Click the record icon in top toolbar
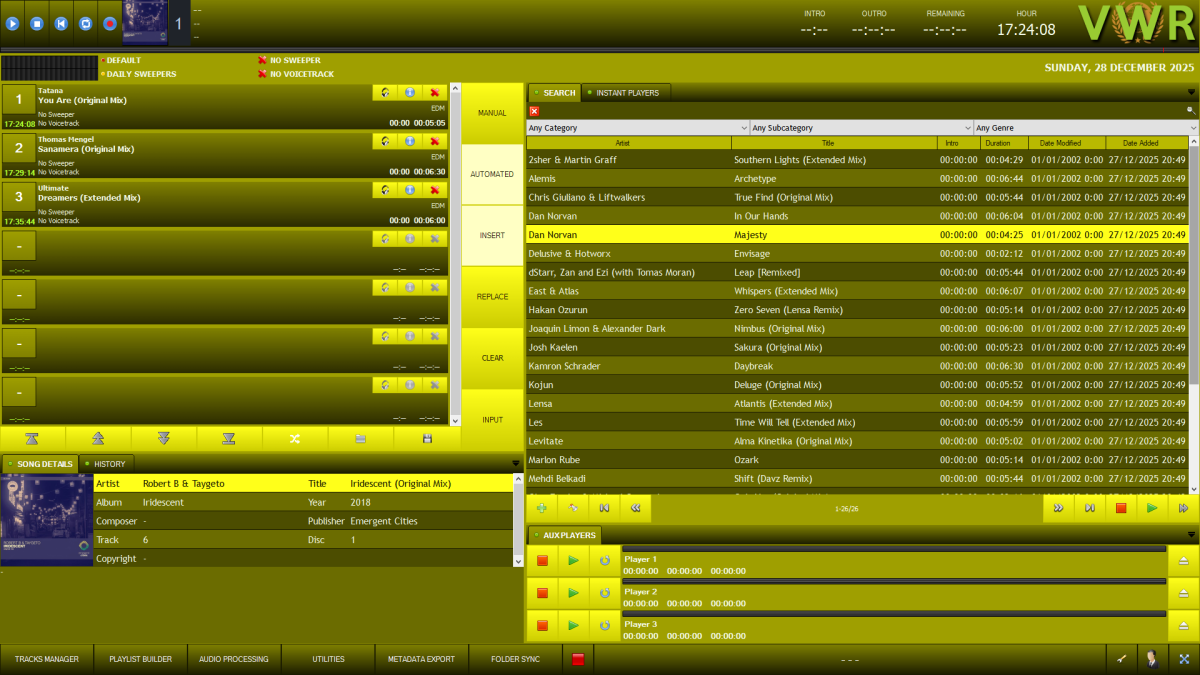 (x=109, y=21)
